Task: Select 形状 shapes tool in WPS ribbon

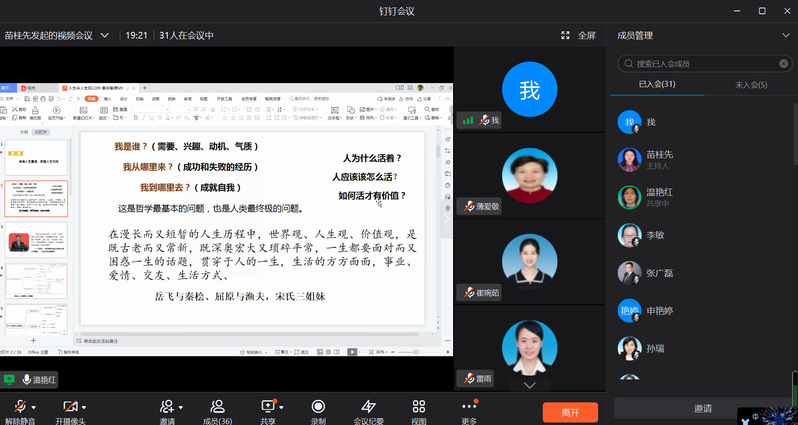Action: pyautogui.click(x=350, y=113)
